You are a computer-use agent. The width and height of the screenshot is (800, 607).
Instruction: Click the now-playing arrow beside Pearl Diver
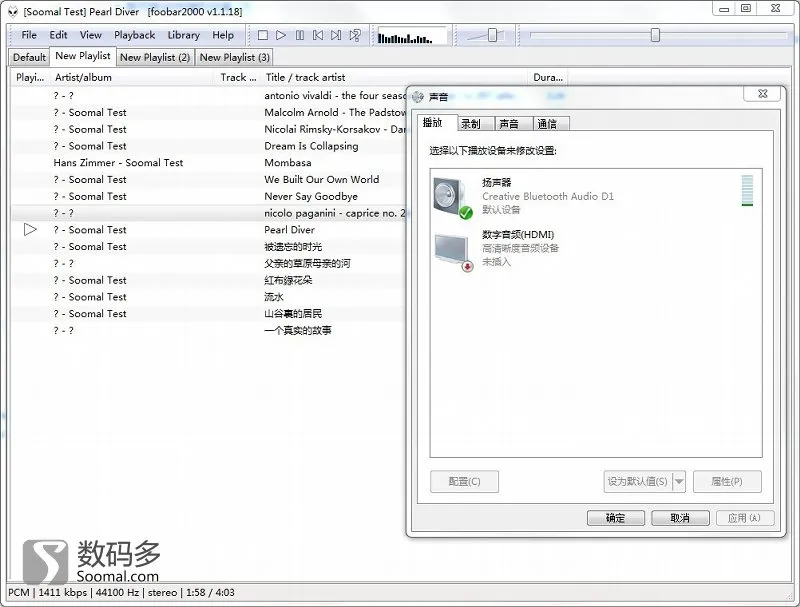(x=30, y=230)
